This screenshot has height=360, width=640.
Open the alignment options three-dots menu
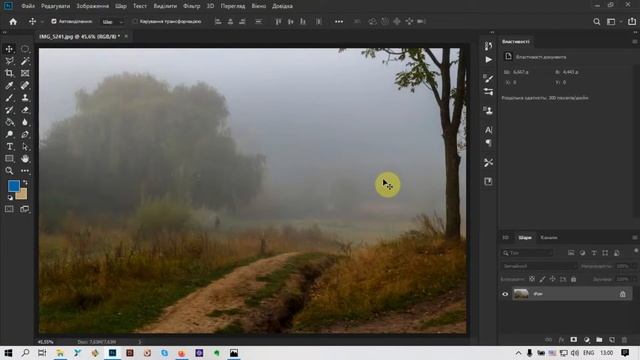(x=339, y=22)
